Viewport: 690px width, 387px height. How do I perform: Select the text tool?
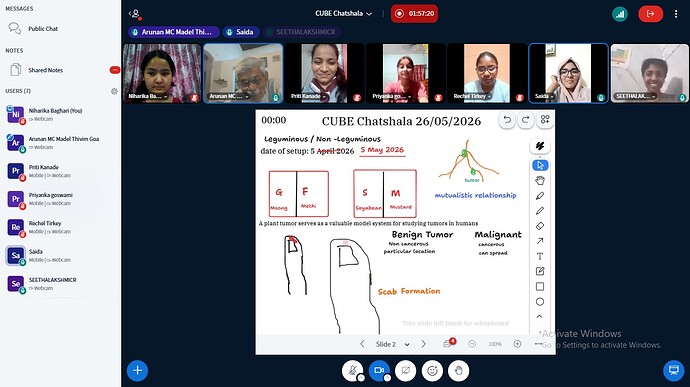[540, 256]
